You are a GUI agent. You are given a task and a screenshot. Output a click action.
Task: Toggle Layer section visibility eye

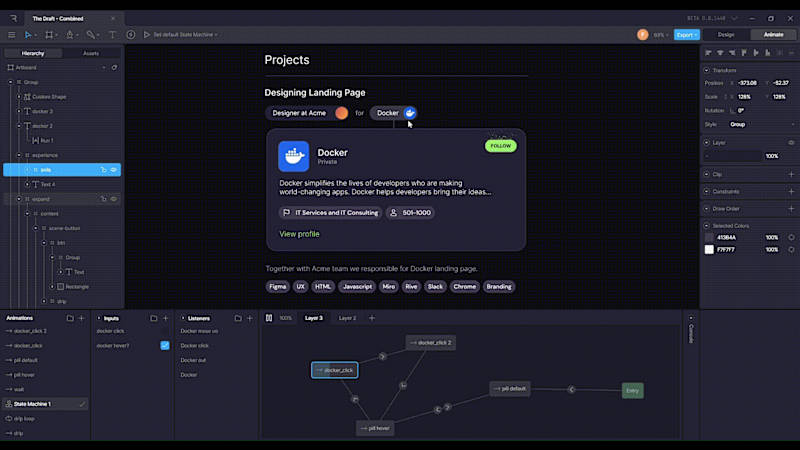click(791, 143)
